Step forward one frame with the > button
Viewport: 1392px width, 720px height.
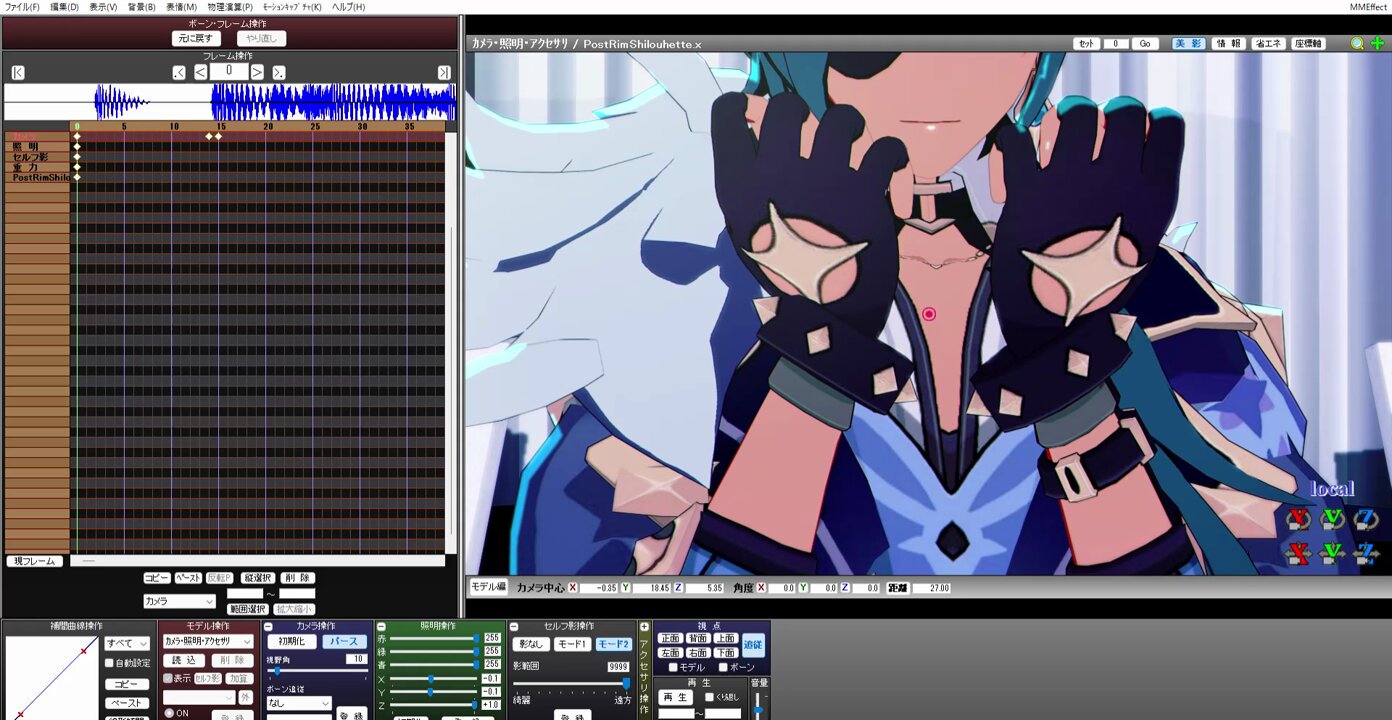point(258,72)
